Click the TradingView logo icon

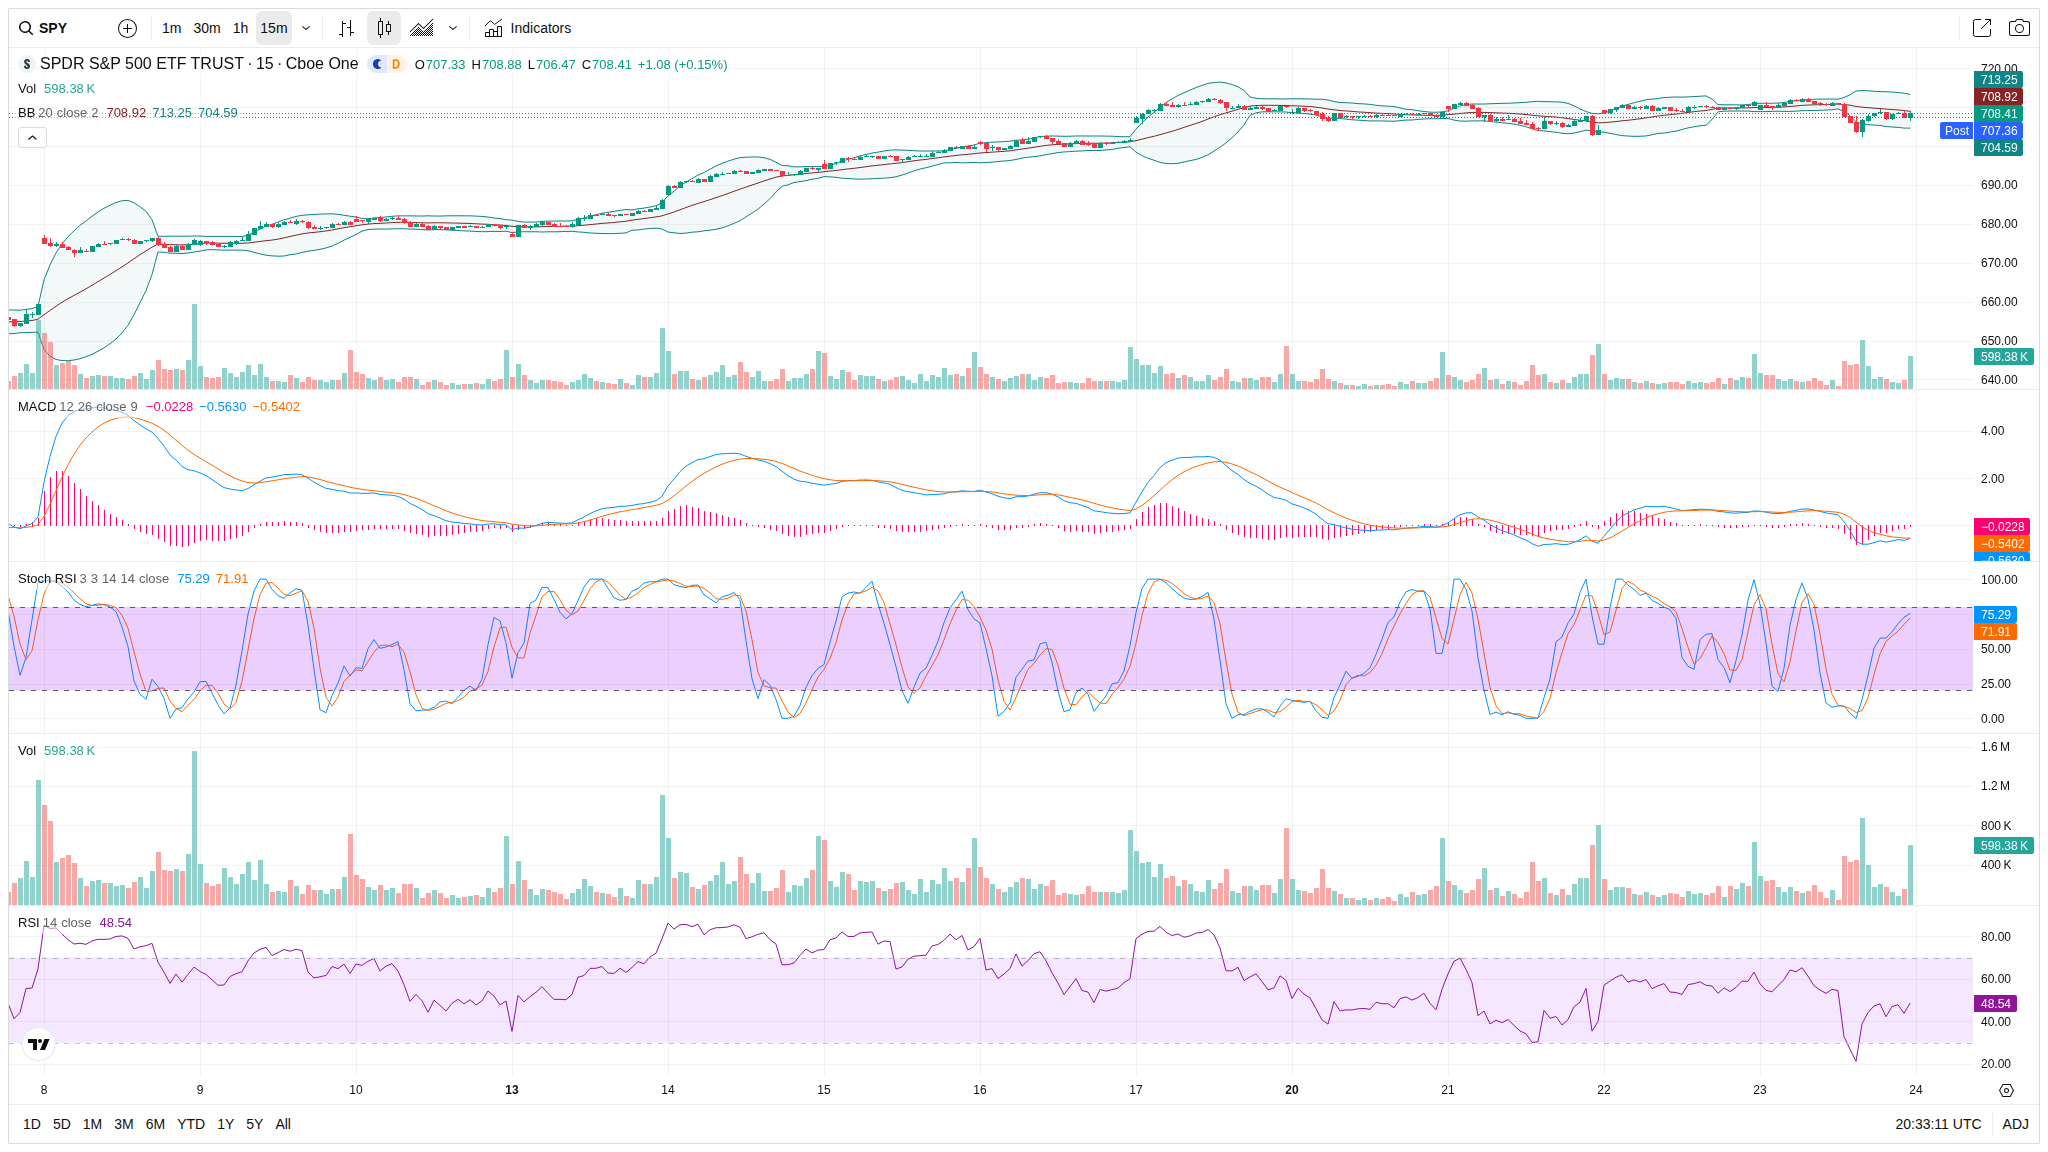(39, 1044)
